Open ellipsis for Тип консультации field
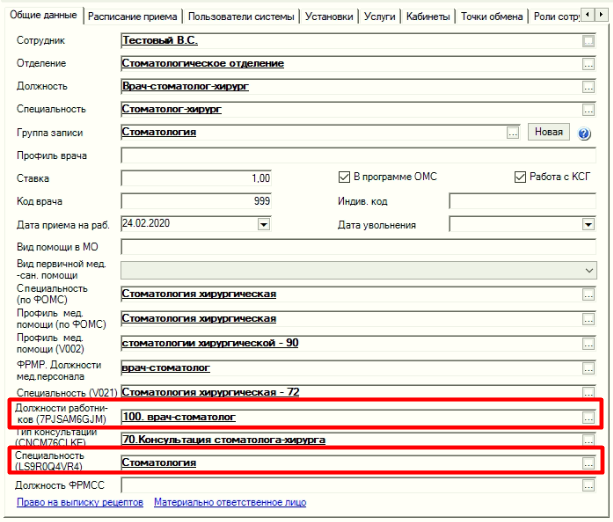This screenshot has width=613, height=522. coord(588,440)
